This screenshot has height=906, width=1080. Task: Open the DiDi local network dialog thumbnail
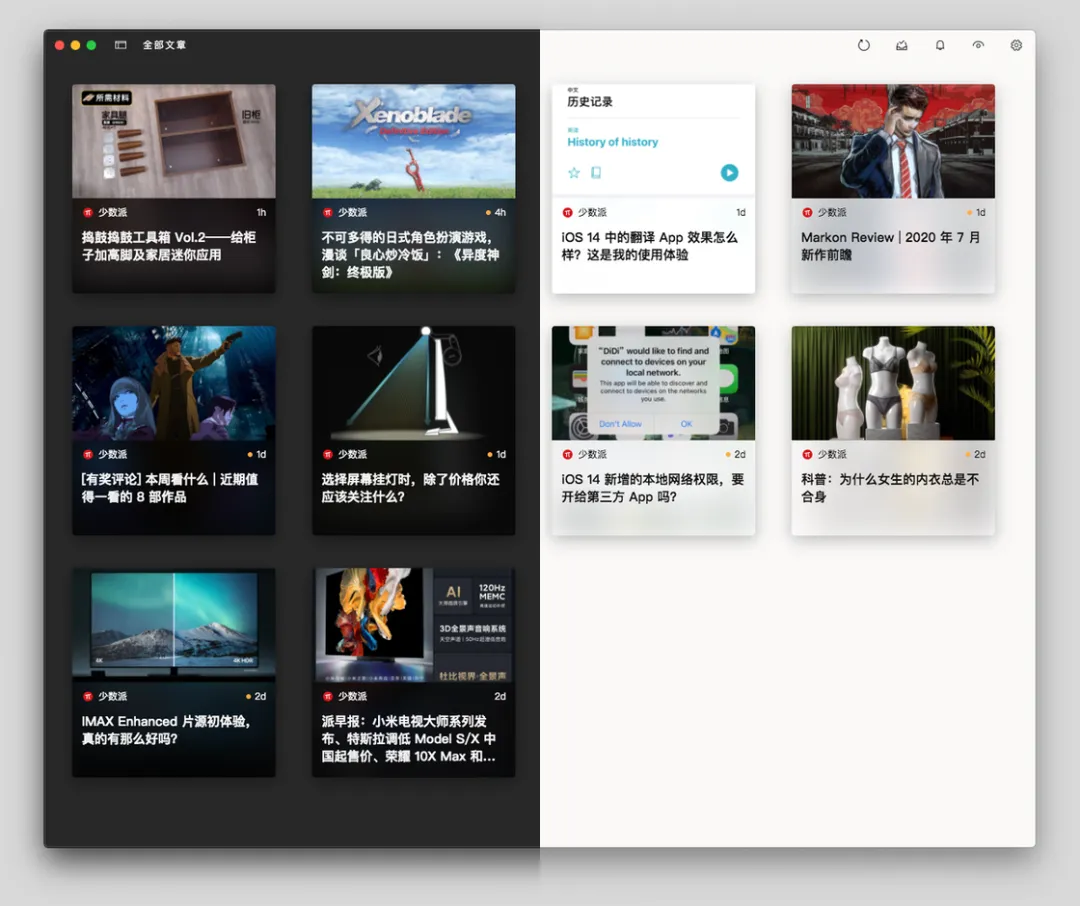(x=653, y=383)
